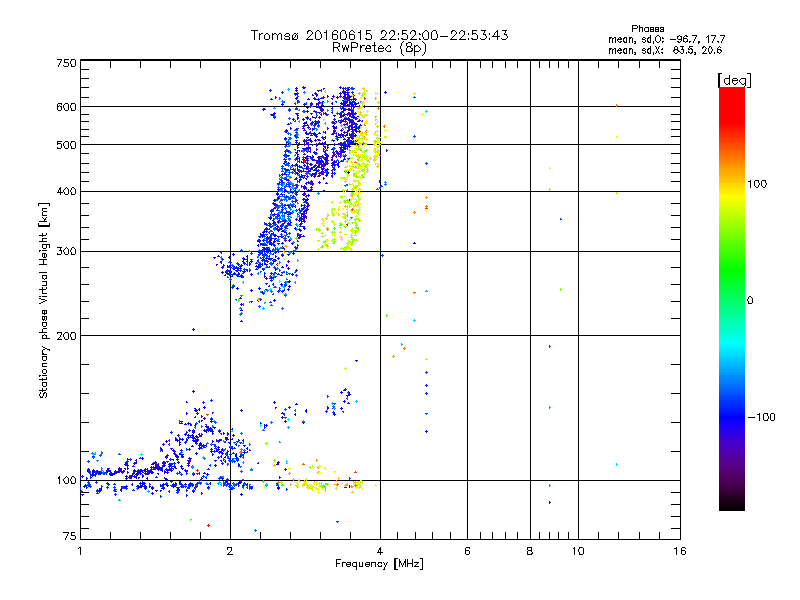Click the x-axis tick label '8'

(530, 551)
